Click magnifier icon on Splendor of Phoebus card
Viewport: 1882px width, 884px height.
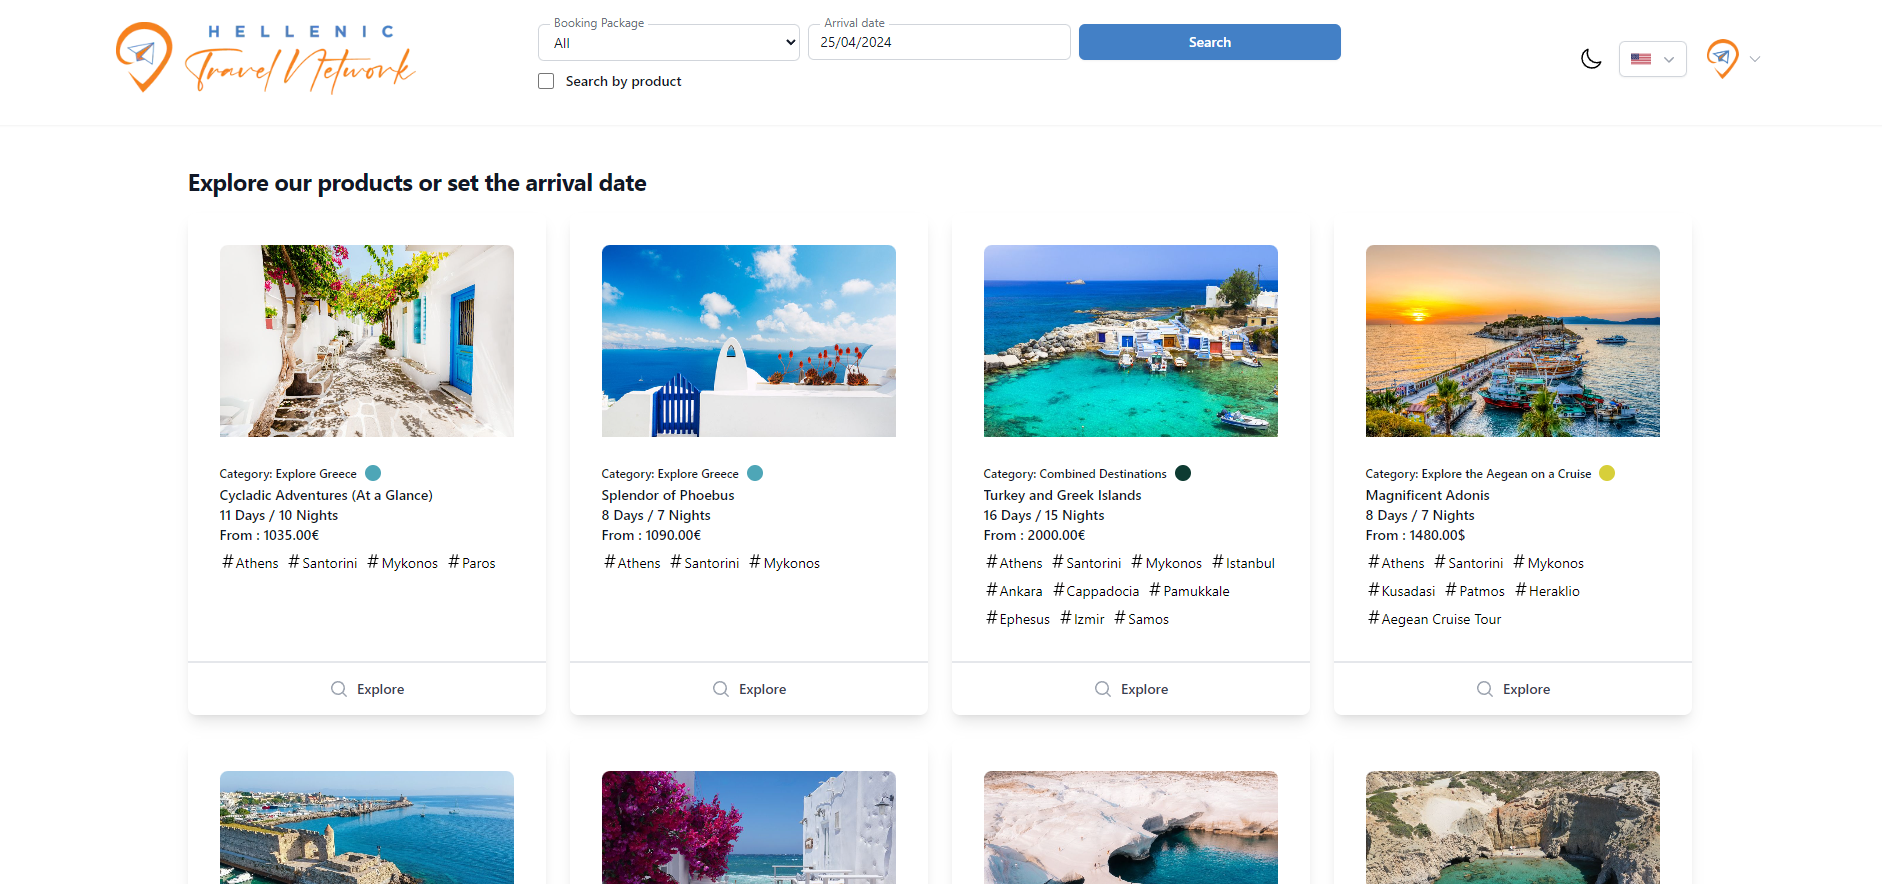721,689
